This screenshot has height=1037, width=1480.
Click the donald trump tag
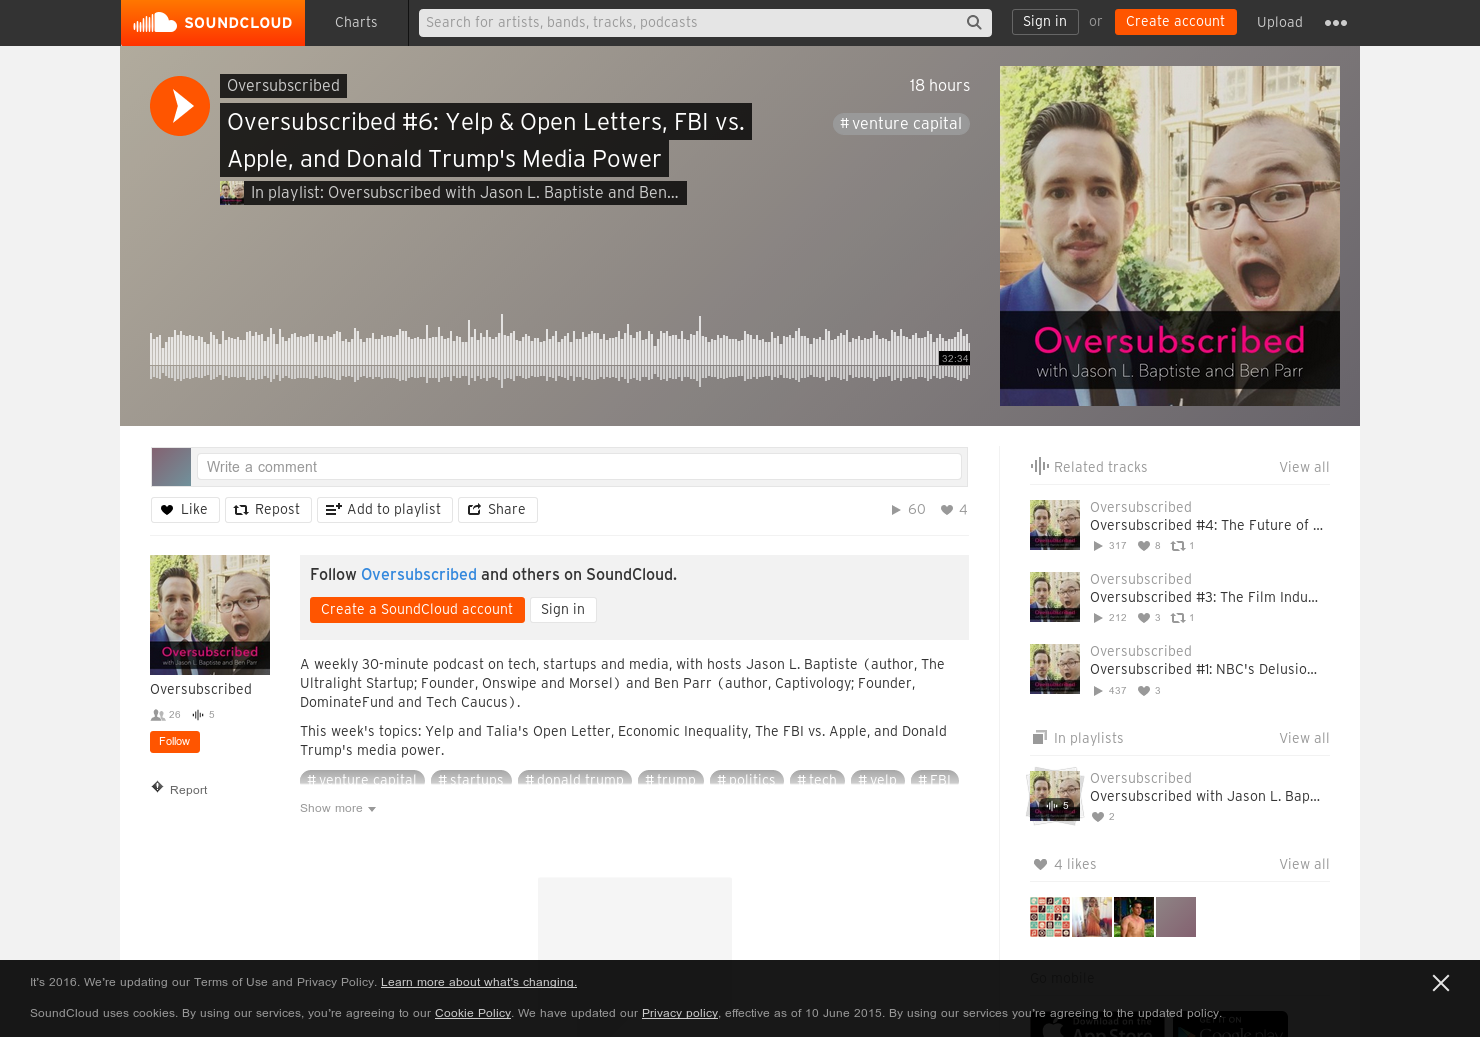click(575, 780)
